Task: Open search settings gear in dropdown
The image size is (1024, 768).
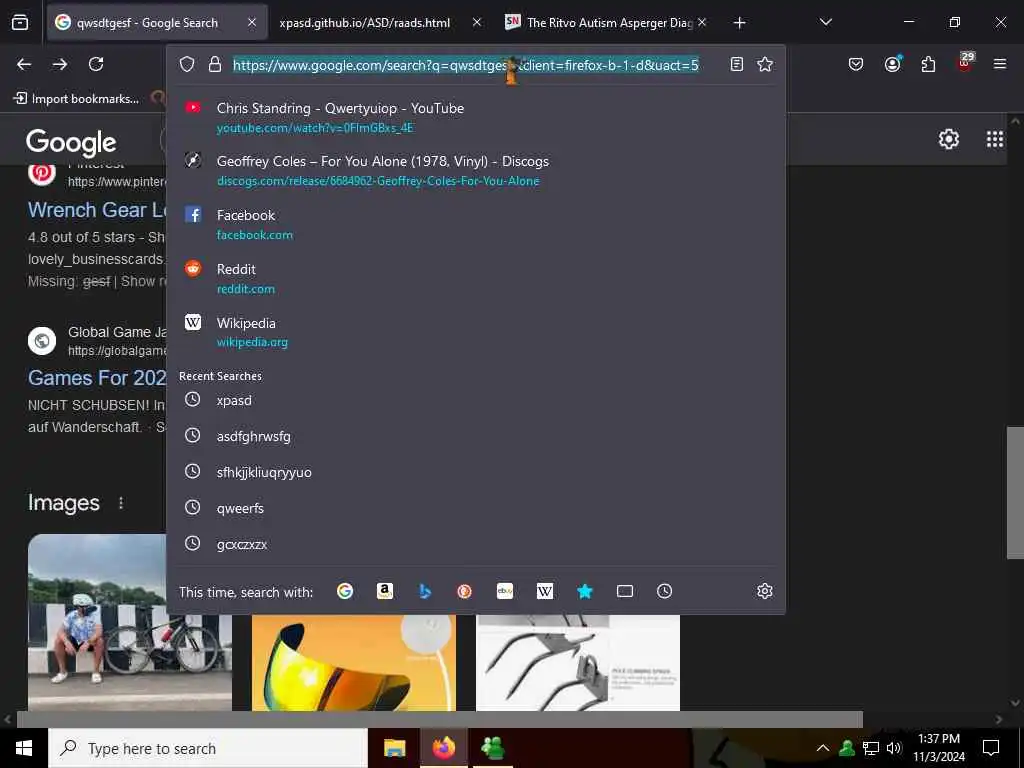Action: [x=765, y=591]
